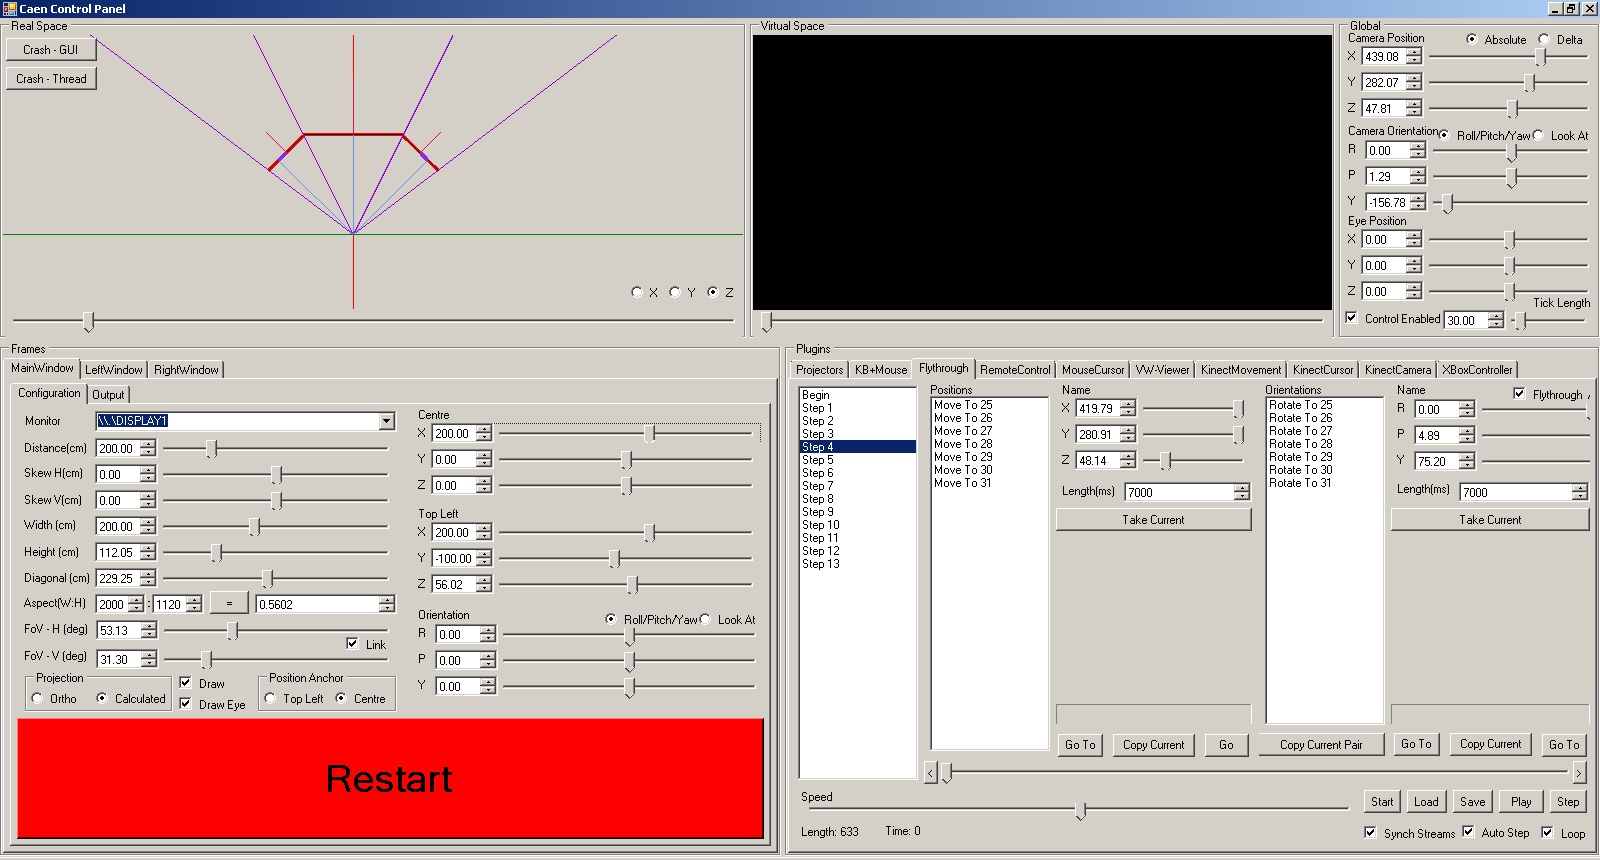Open the LeftWindow frame tab
The height and width of the screenshot is (860, 1600).
coord(113,370)
